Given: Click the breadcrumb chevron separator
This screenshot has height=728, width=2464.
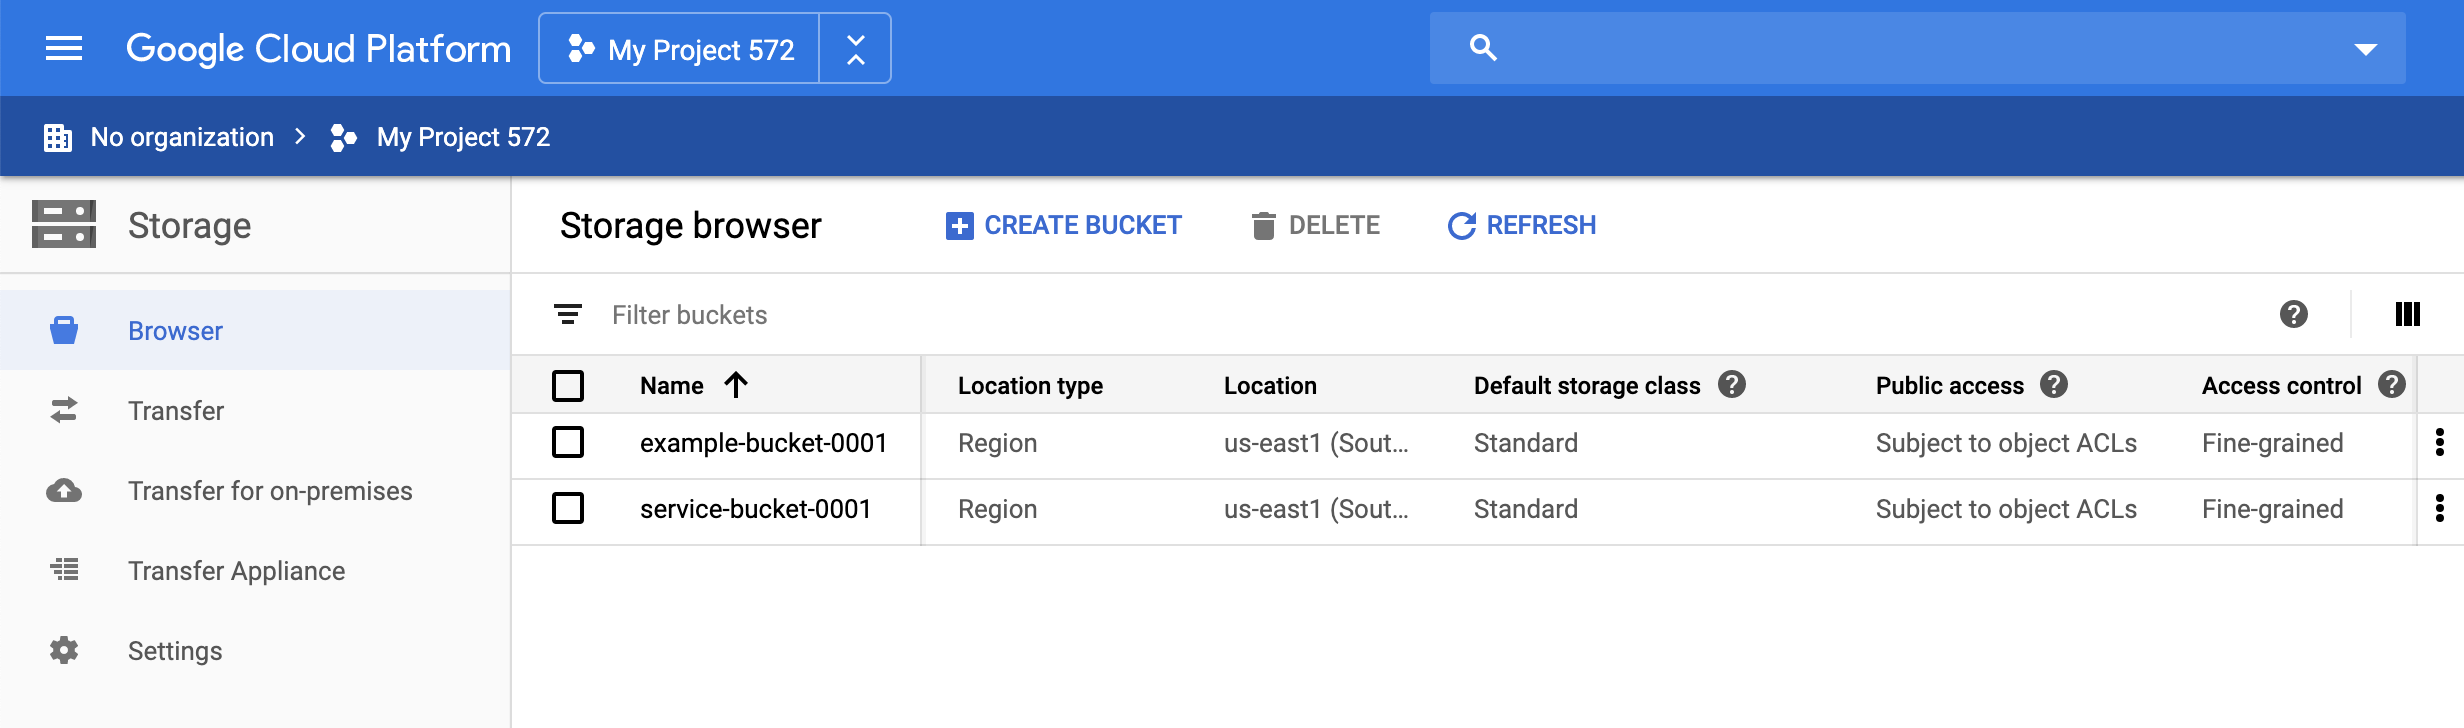Looking at the screenshot, I should click(x=300, y=136).
